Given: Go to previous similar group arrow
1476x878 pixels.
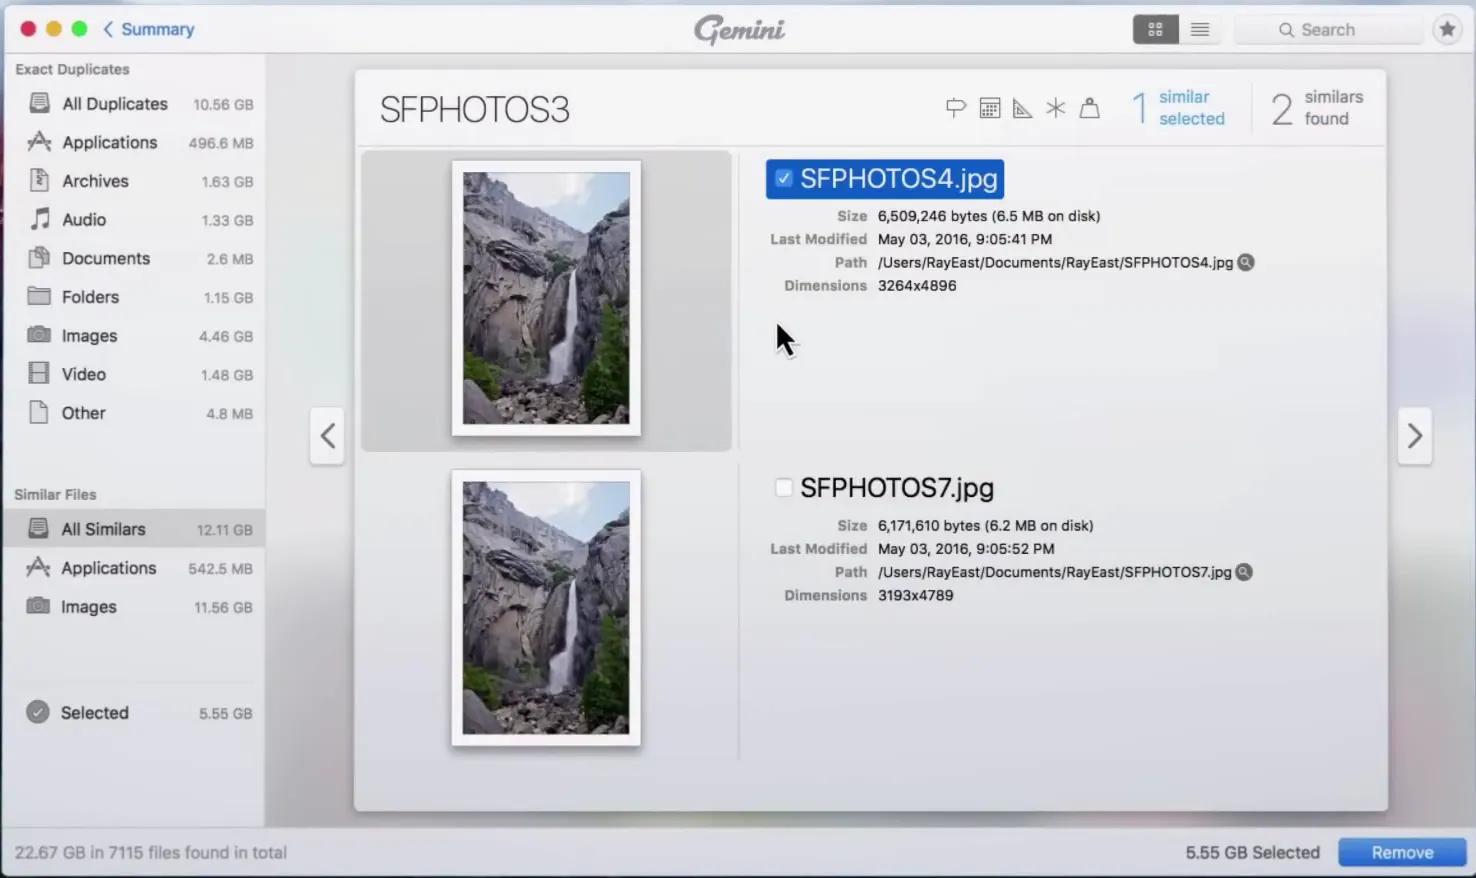Looking at the screenshot, I should point(327,436).
